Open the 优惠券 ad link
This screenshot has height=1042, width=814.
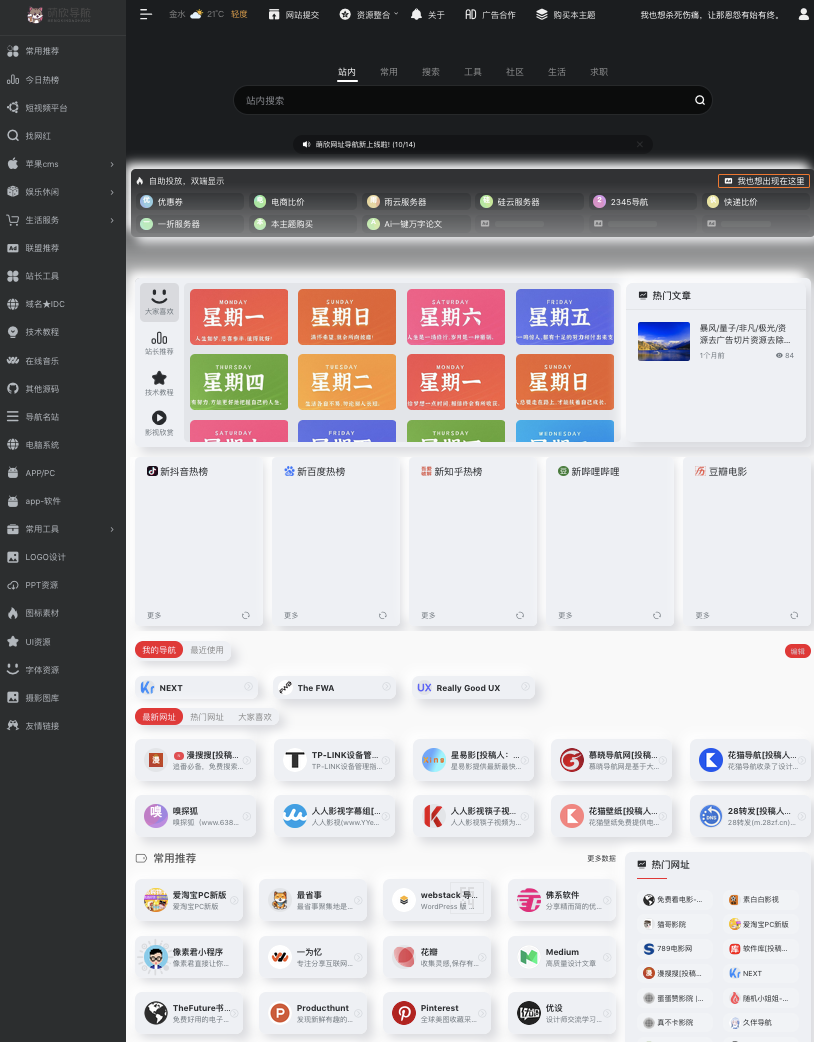[191, 202]
